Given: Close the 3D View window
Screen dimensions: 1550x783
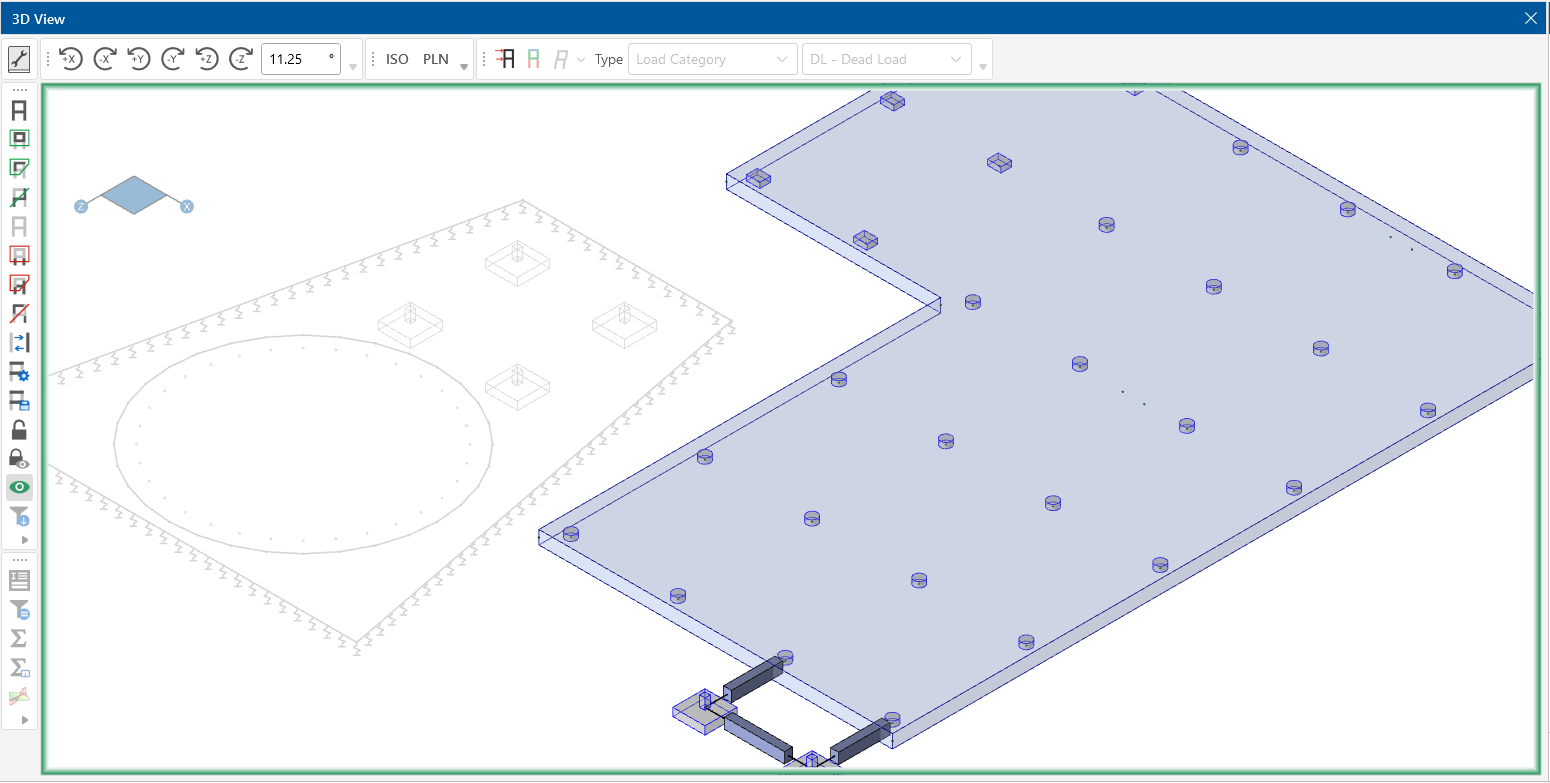Looking at the screenshot, I should [x=1530, y=18].
